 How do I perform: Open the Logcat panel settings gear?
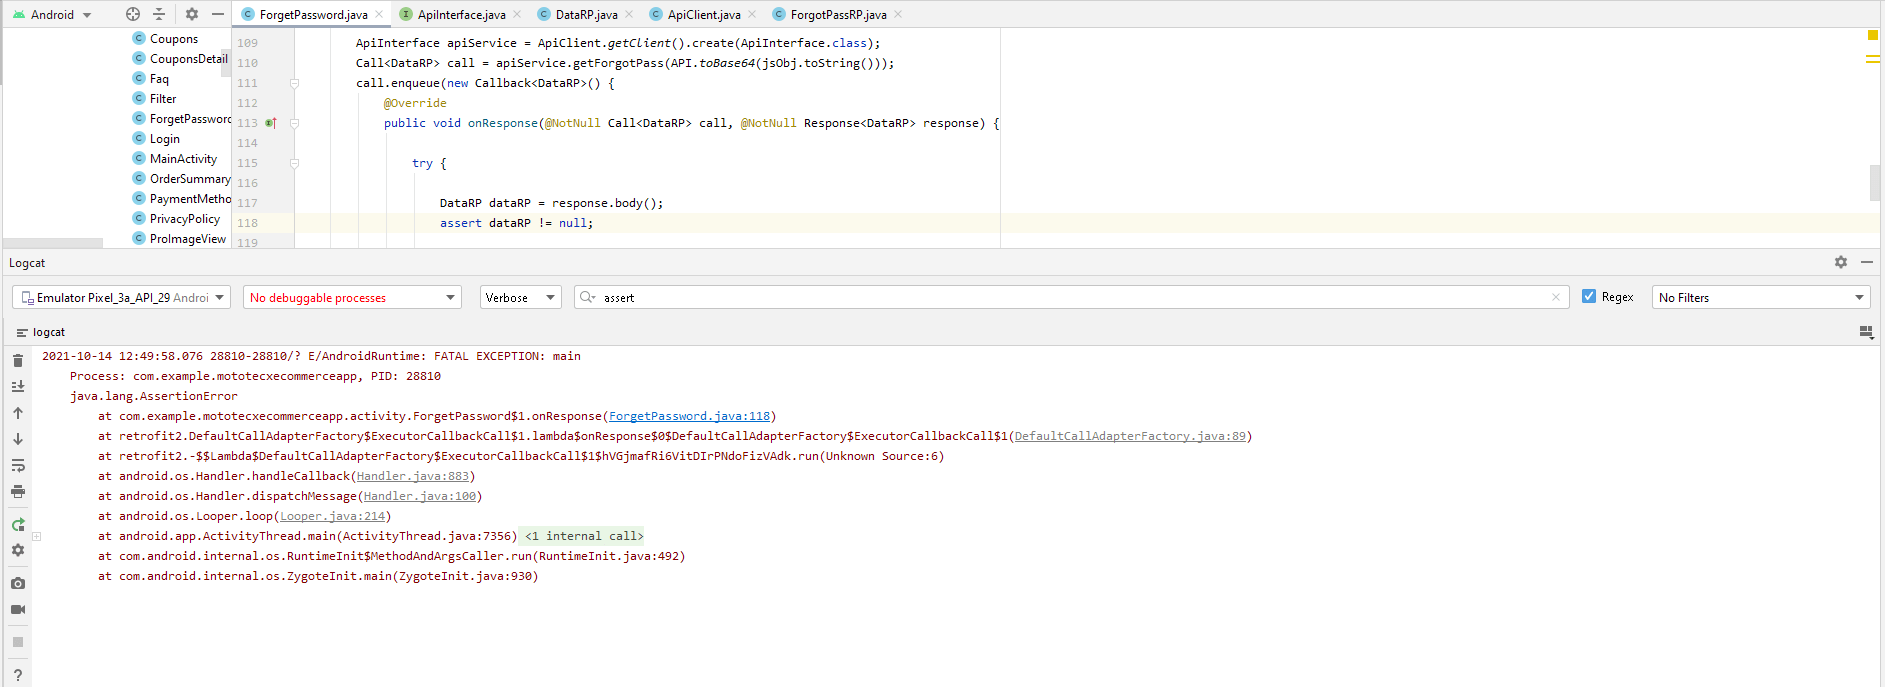1841,262
